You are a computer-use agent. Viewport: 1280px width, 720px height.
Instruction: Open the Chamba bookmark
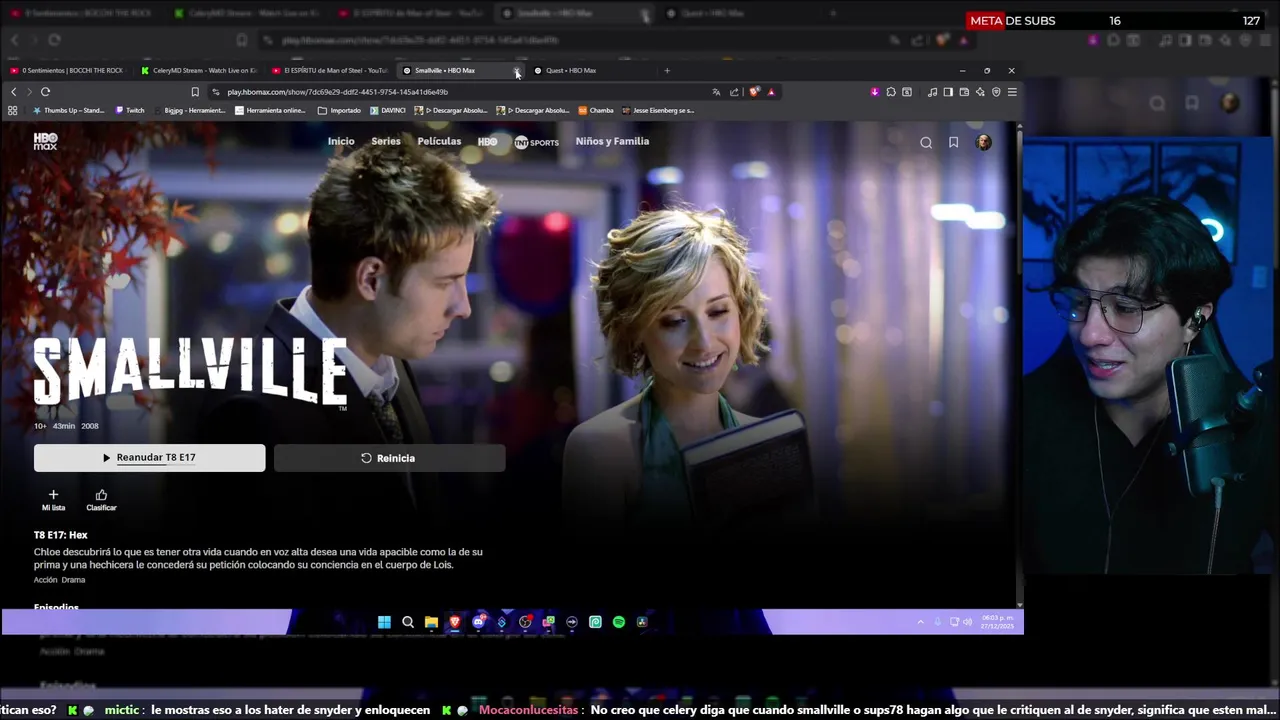click(x=596, y=111)
